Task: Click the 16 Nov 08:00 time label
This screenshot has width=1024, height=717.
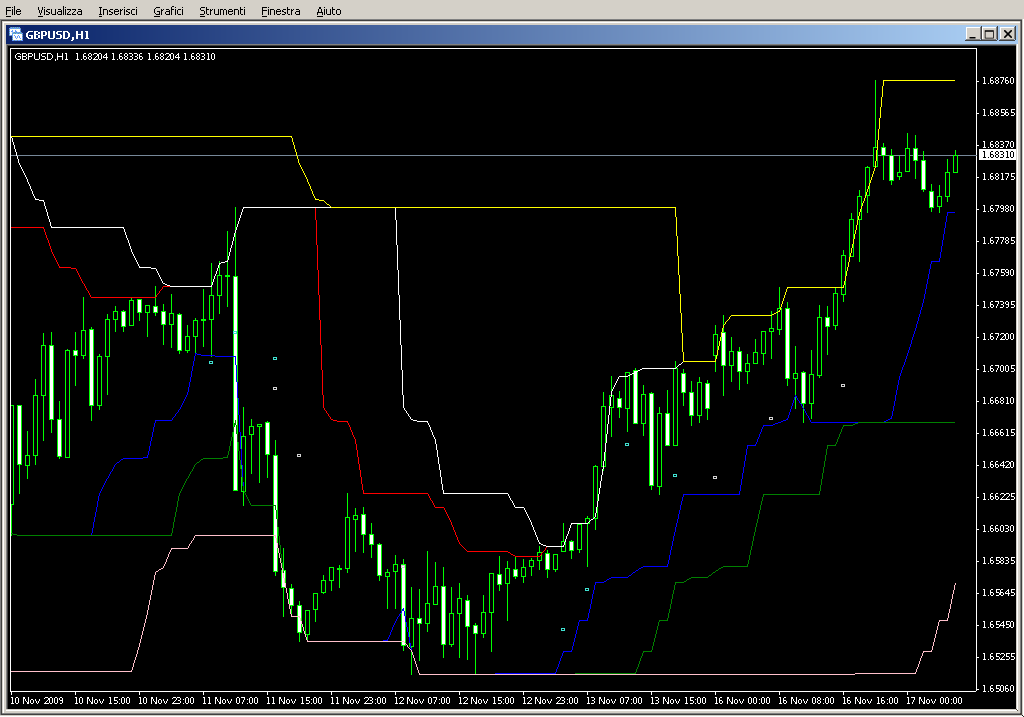Action: pyautogui.click(x=806, y=701)
